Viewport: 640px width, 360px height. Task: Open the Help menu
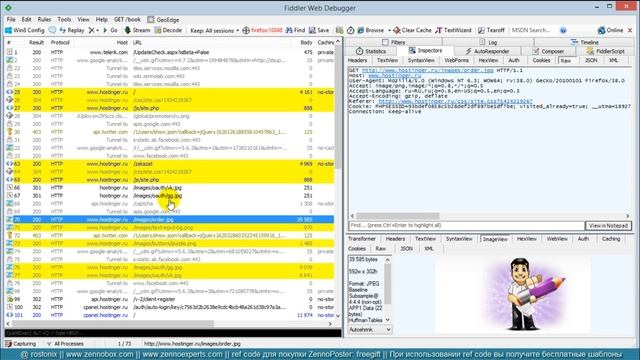point(102,20)
